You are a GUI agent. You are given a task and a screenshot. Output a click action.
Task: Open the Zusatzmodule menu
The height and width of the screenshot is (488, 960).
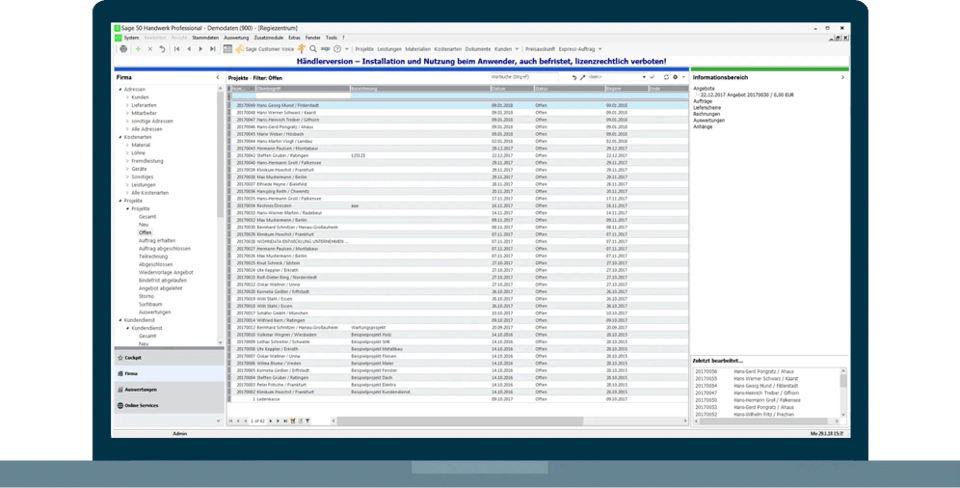(x=269, y=38)
